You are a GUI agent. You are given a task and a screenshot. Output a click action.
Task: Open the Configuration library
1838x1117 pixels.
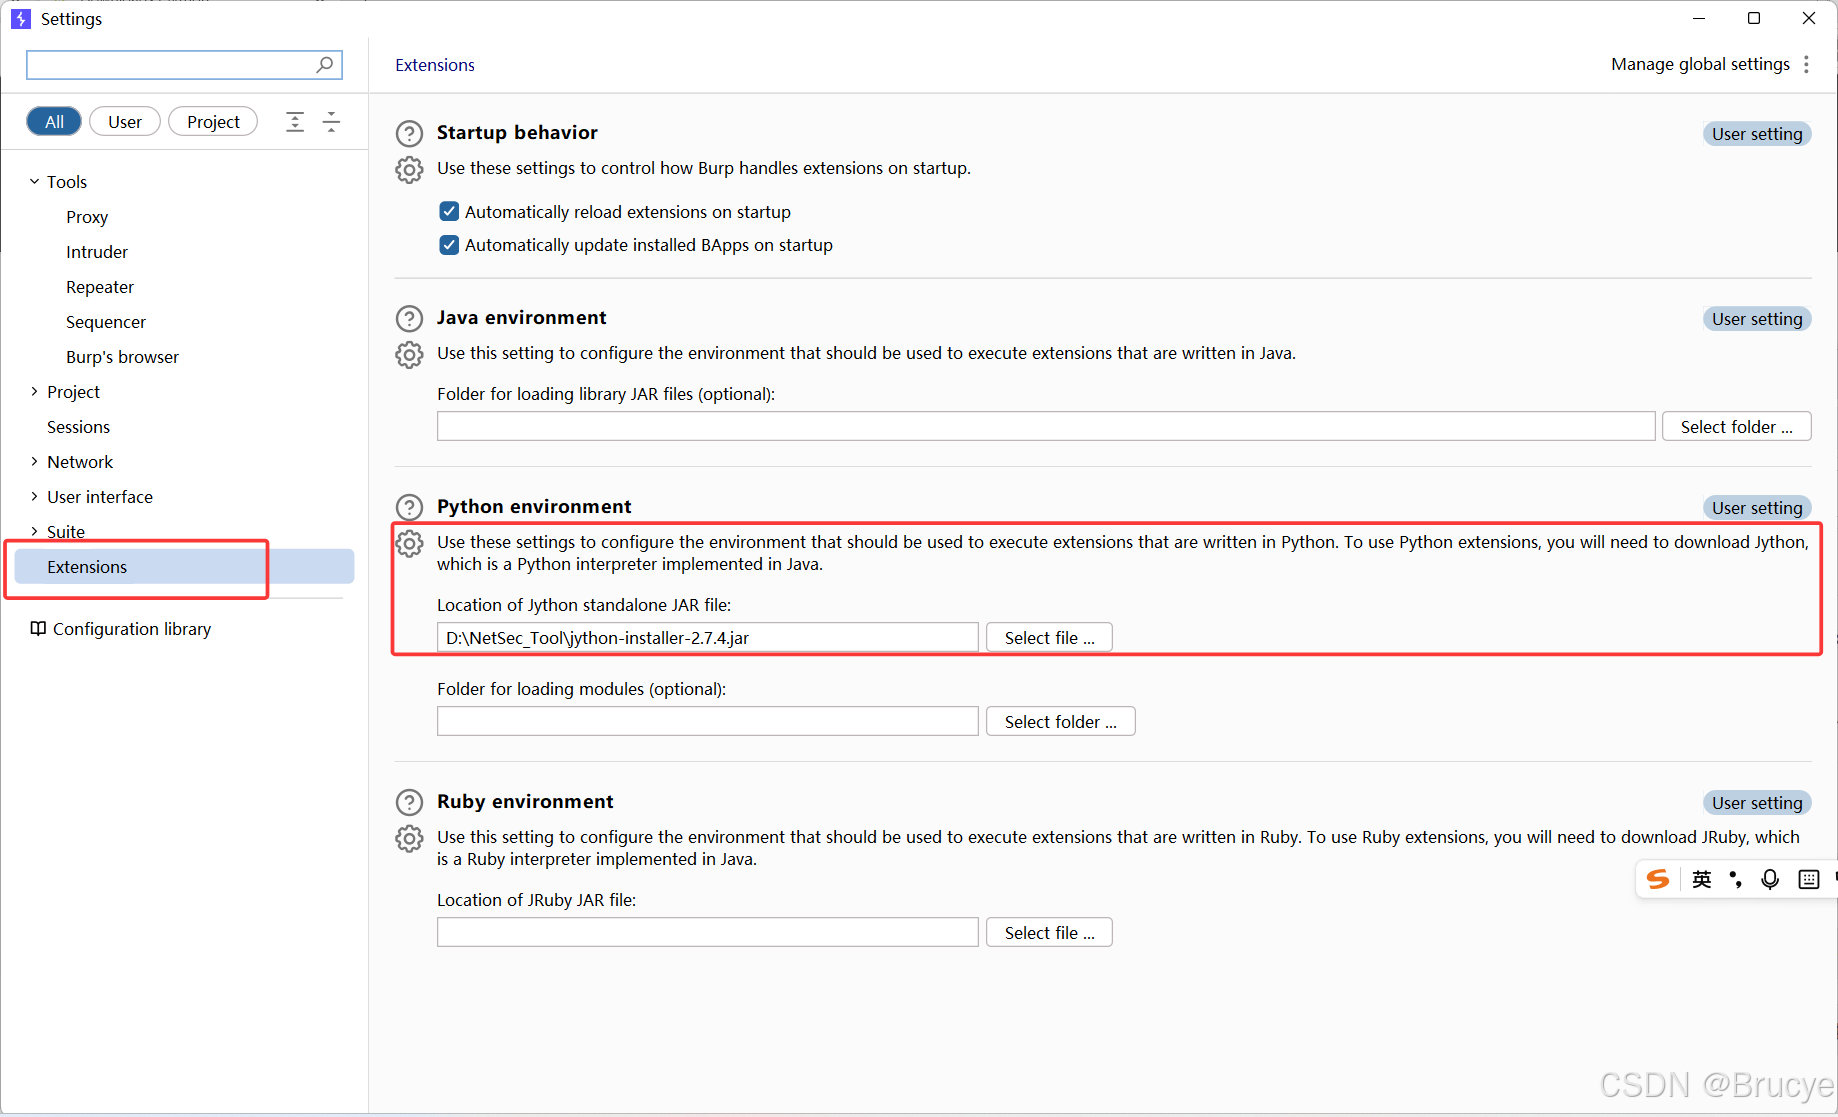(x=132, y=628)
